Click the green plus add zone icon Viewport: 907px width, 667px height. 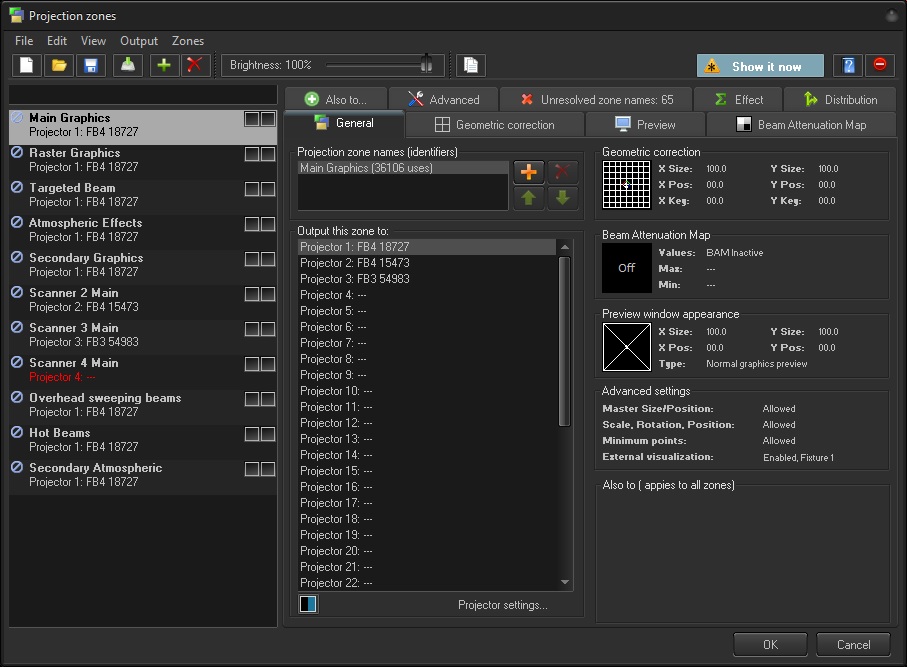pyautogui.click(x=164, y=66)
